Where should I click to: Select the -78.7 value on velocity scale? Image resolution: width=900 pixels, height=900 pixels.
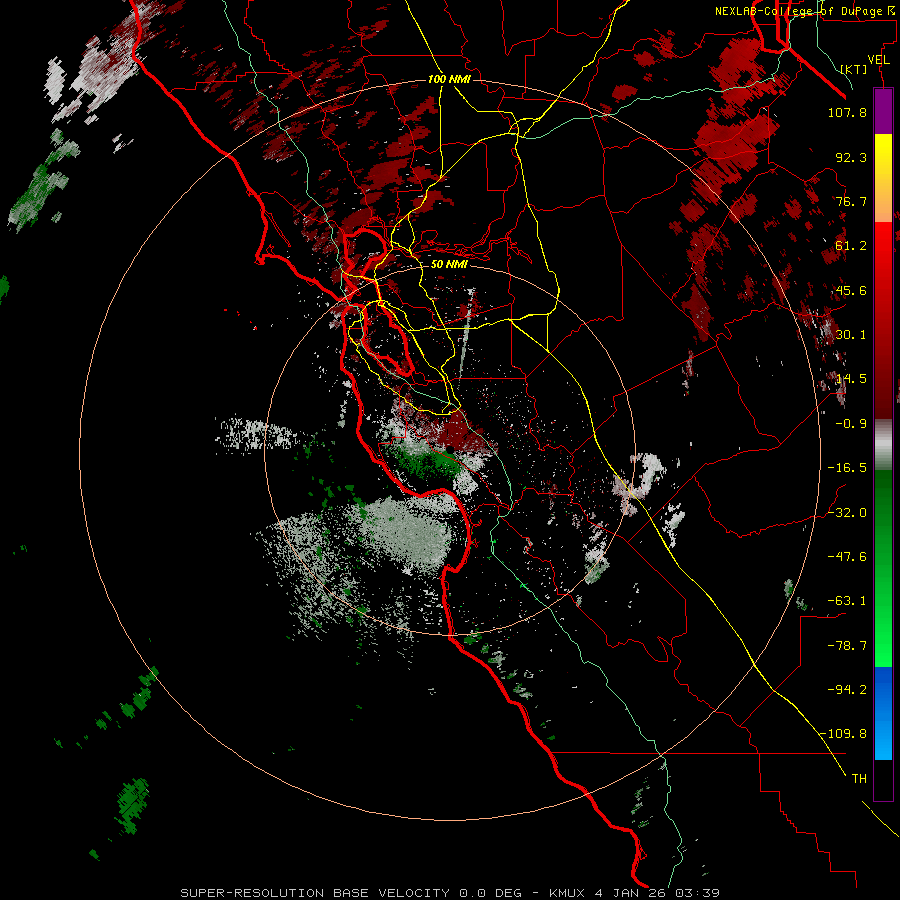click(847, 646)
